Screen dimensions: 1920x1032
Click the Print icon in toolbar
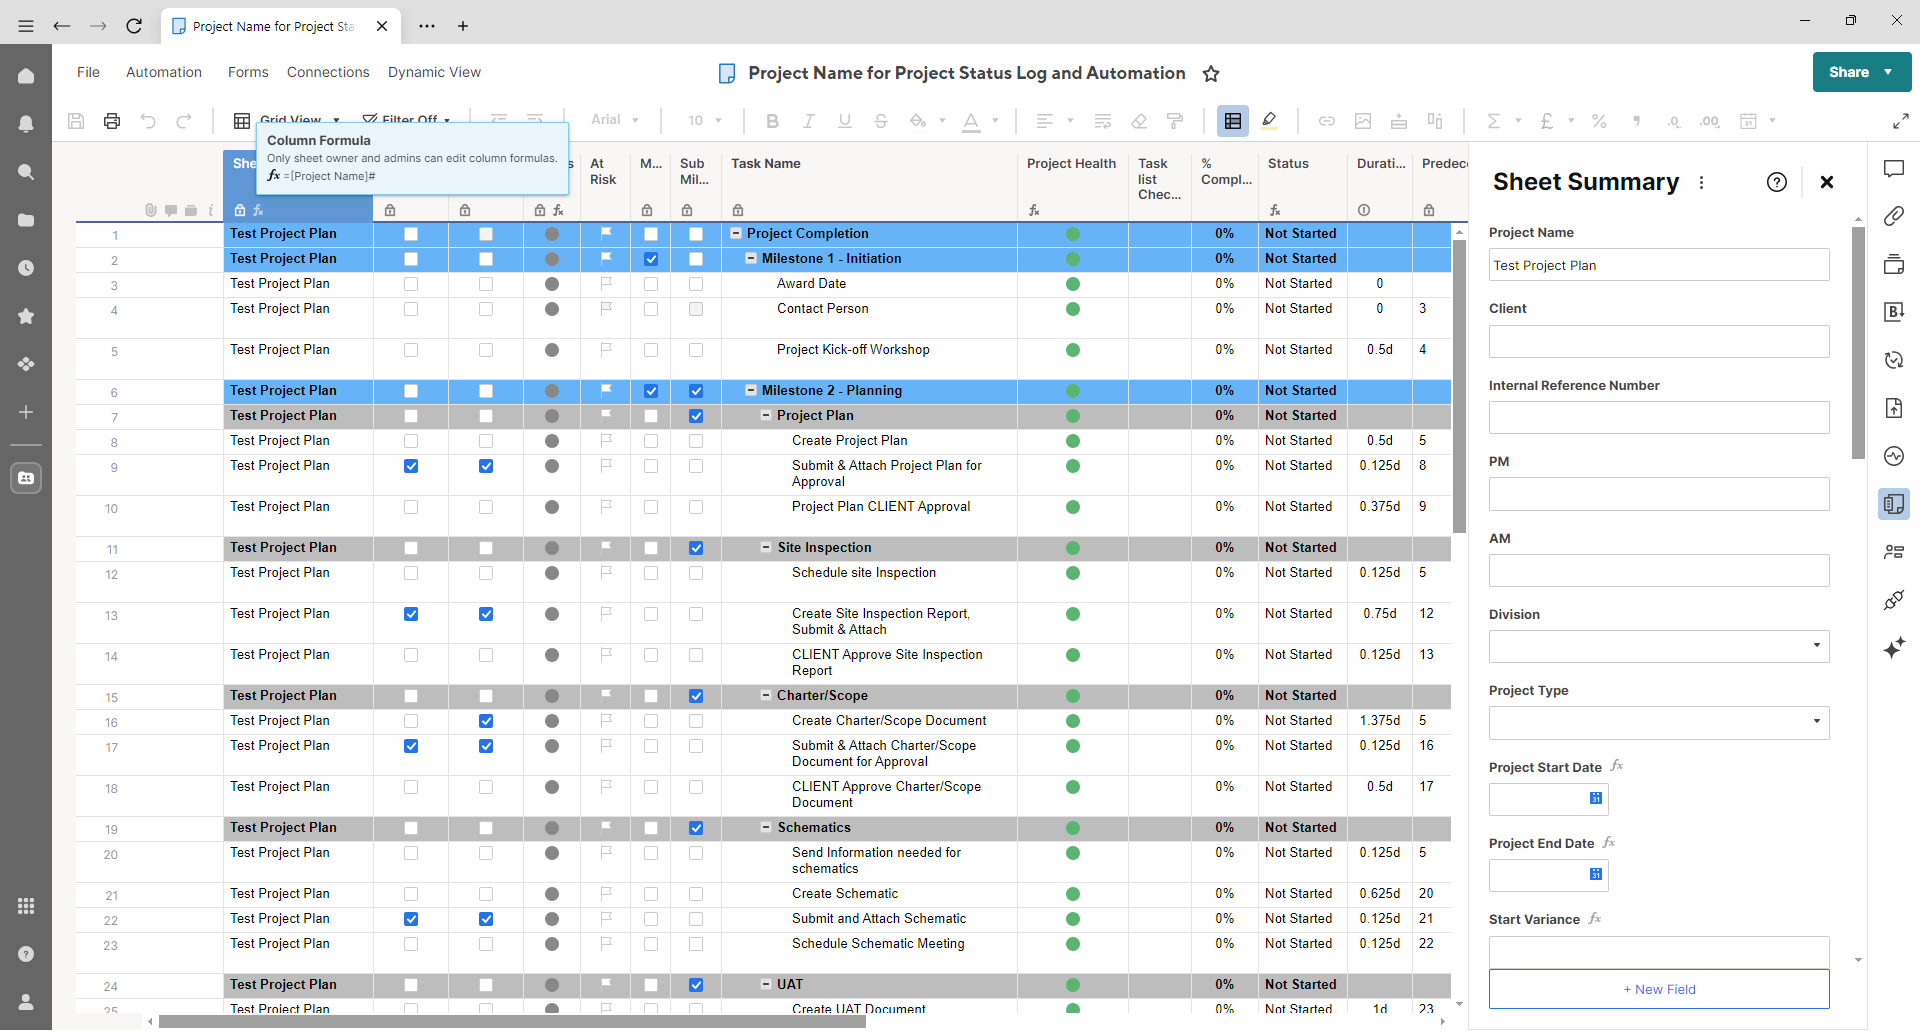[112, 121]
